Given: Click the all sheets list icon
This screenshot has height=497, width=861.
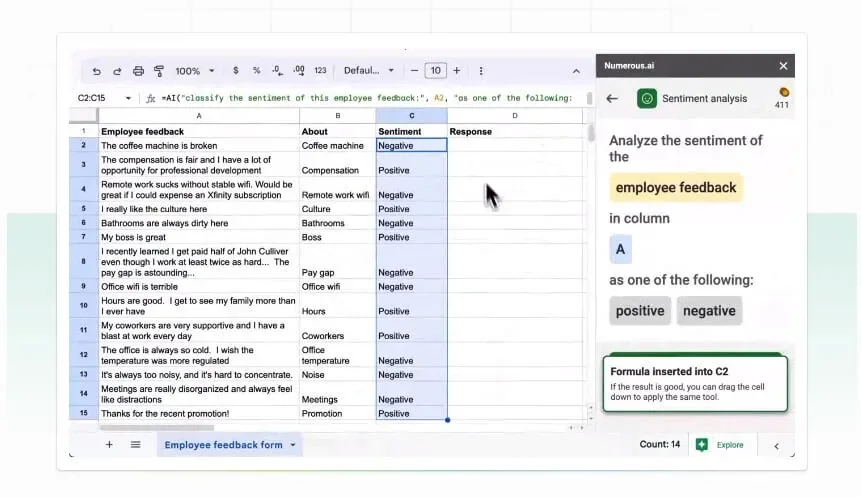Looking at the screenshot, I should pyautogui.click(x=135, y=445).
